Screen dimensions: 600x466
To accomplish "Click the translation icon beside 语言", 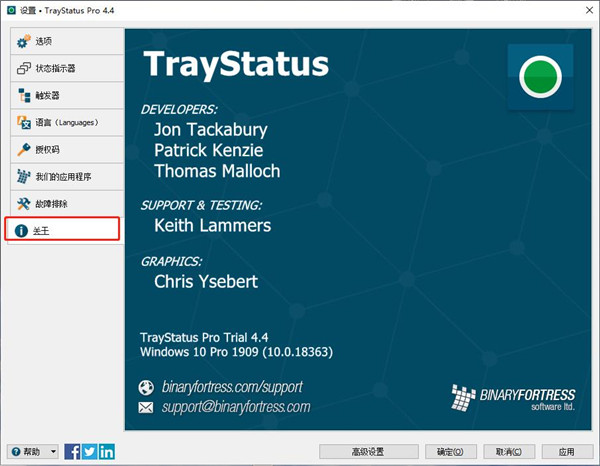I will click(x=24, y=122).
